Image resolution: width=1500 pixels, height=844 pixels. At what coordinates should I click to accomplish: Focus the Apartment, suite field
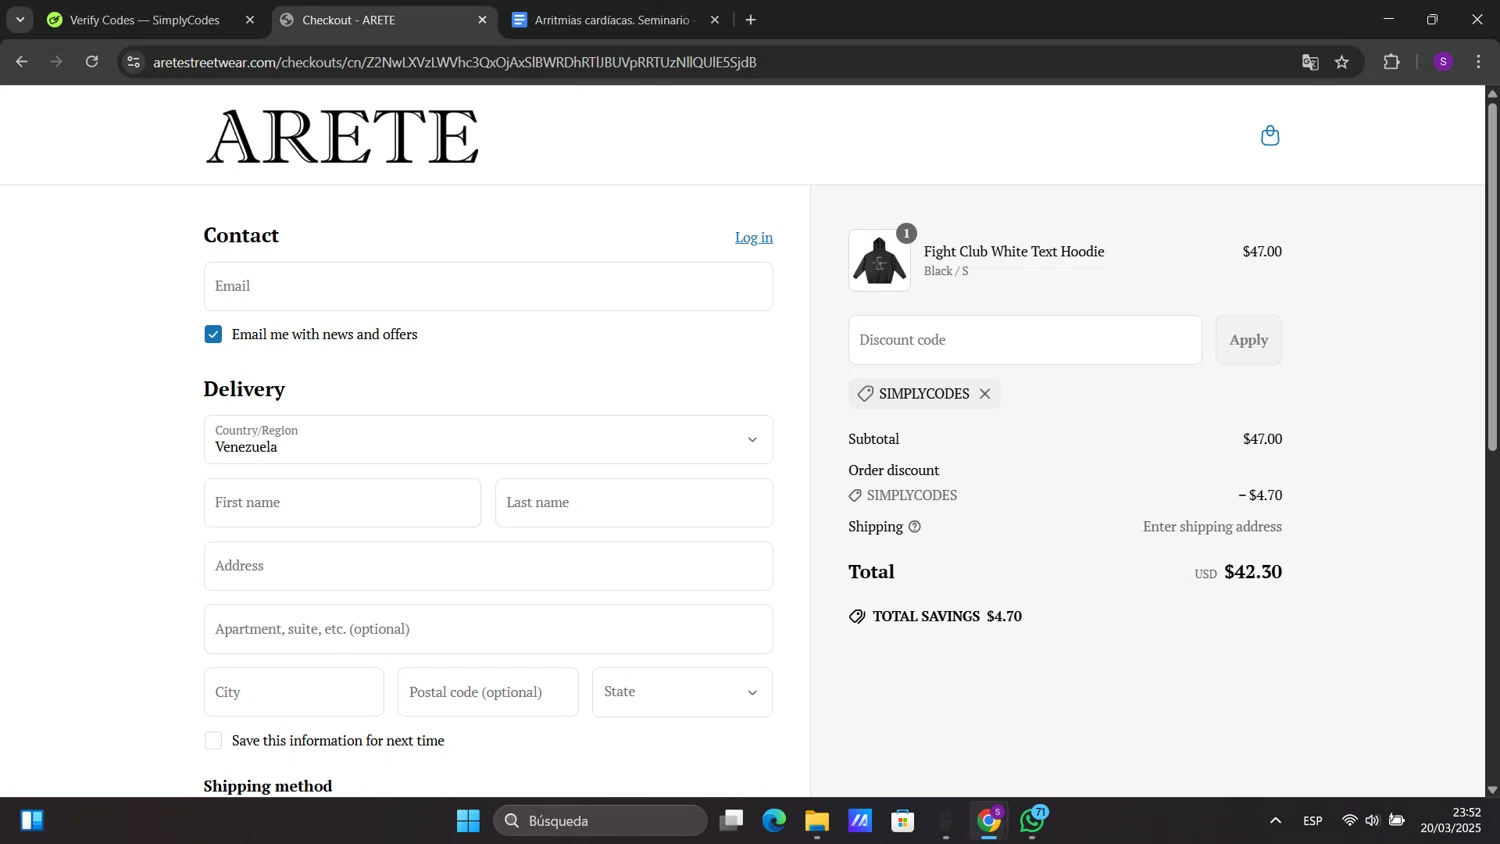(x=488, y=629)
